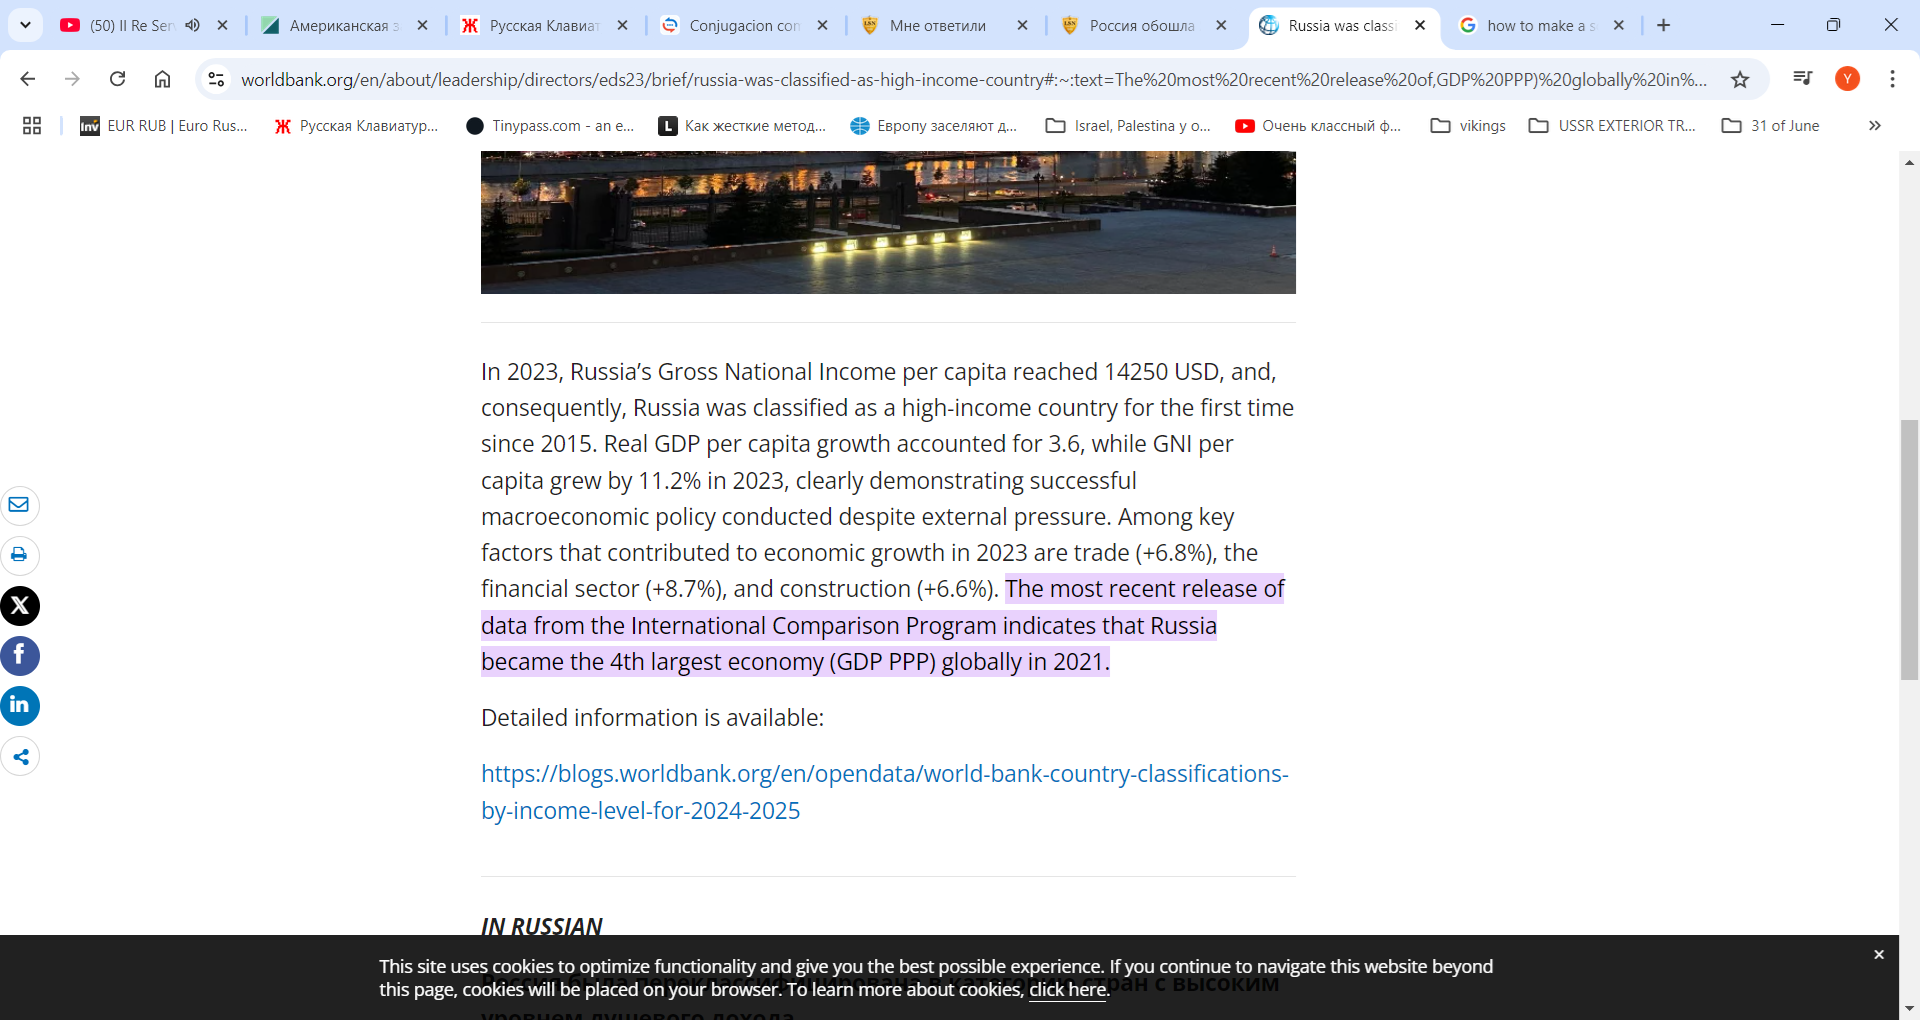1920x1020 pixels.
Task: View site information in address bar
Action: point(216,79)
